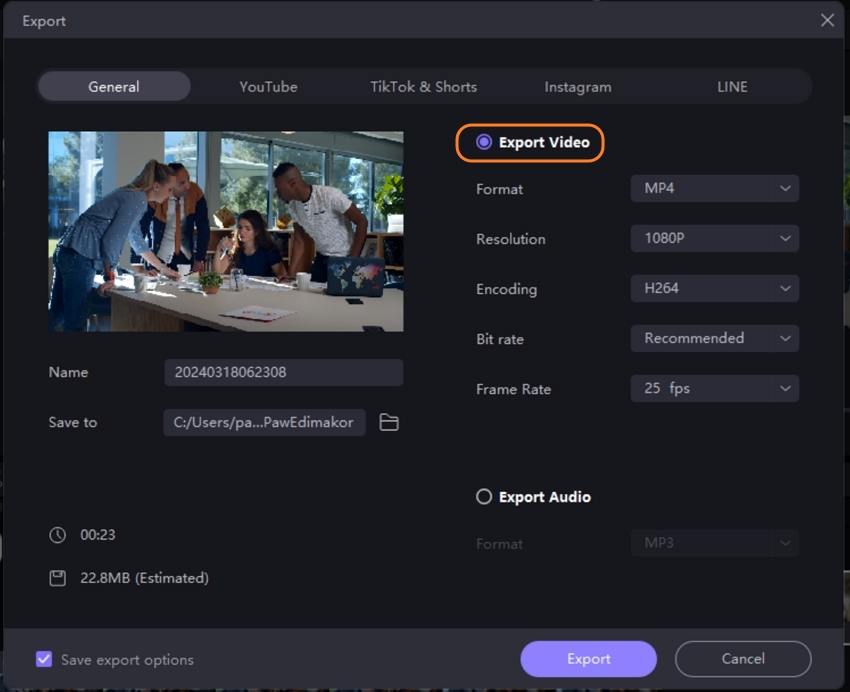Viewport: 850px width, 692px height.
Task: Select the General tab
Action: pyautogui.click(x=113, y=87)
